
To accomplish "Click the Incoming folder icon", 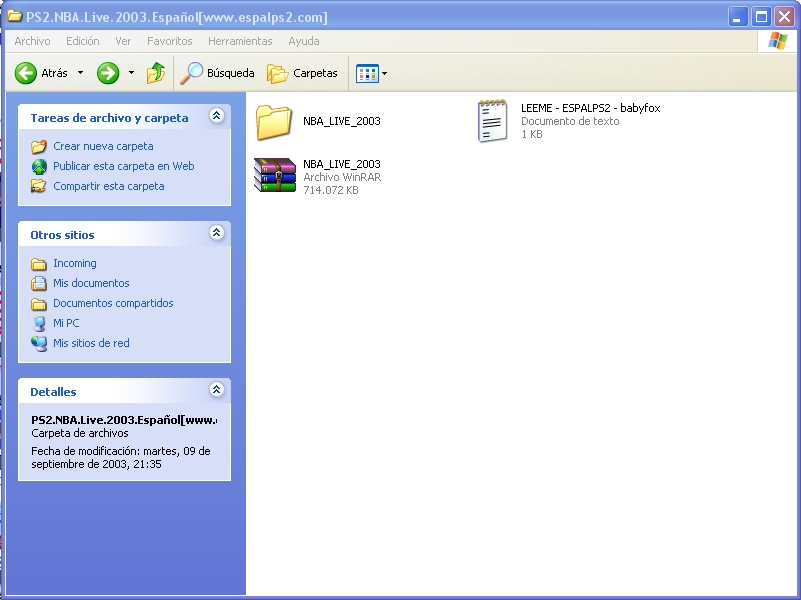I will pos(39,263).
